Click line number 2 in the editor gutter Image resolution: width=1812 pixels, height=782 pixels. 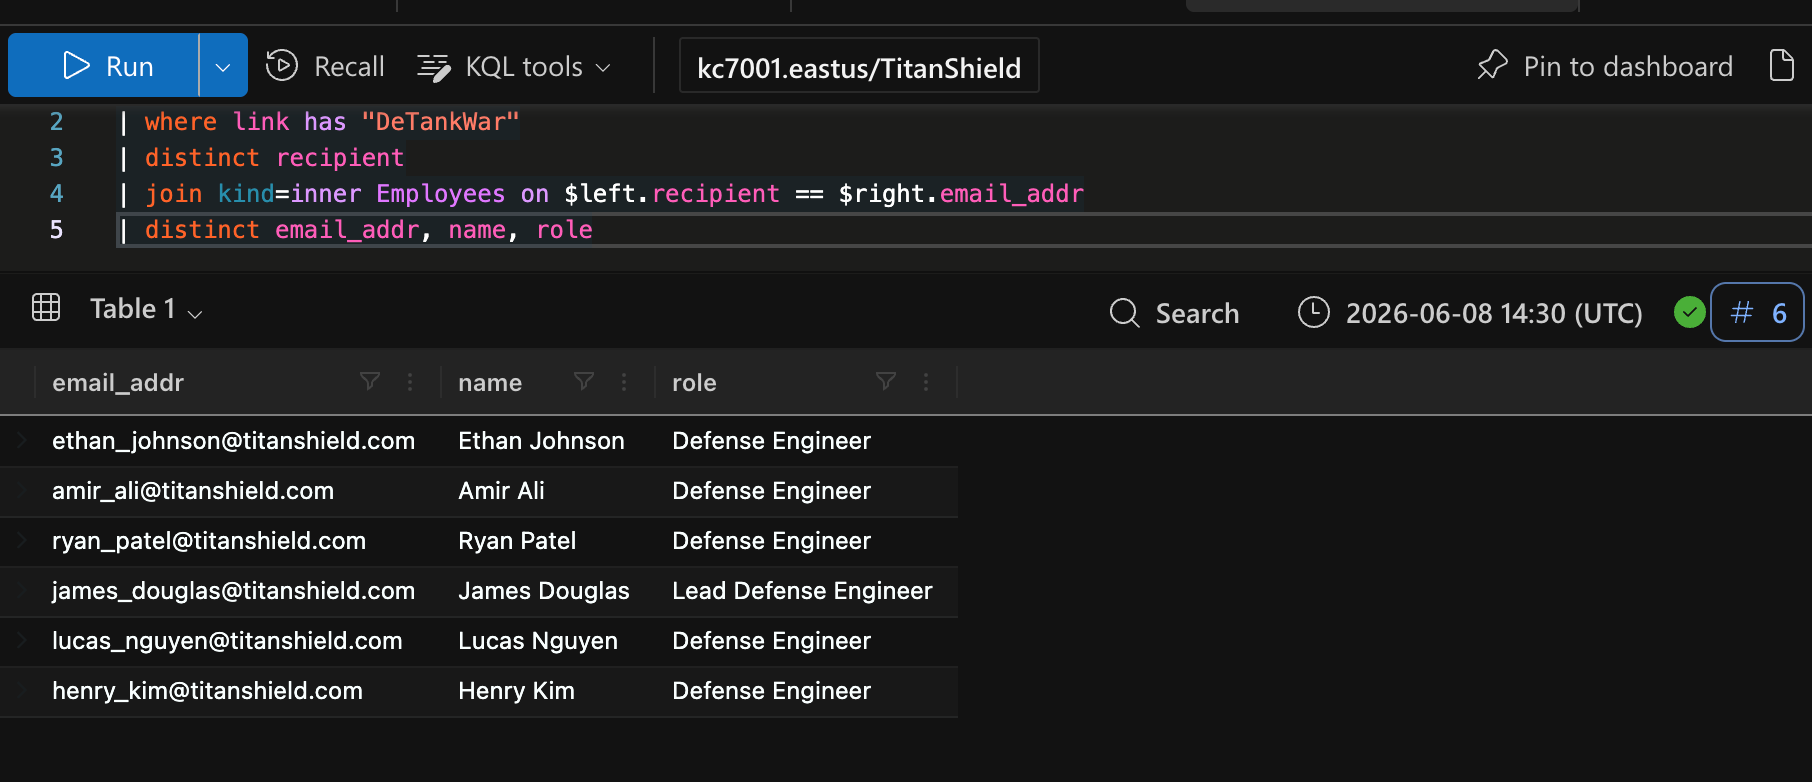[56, 122]
